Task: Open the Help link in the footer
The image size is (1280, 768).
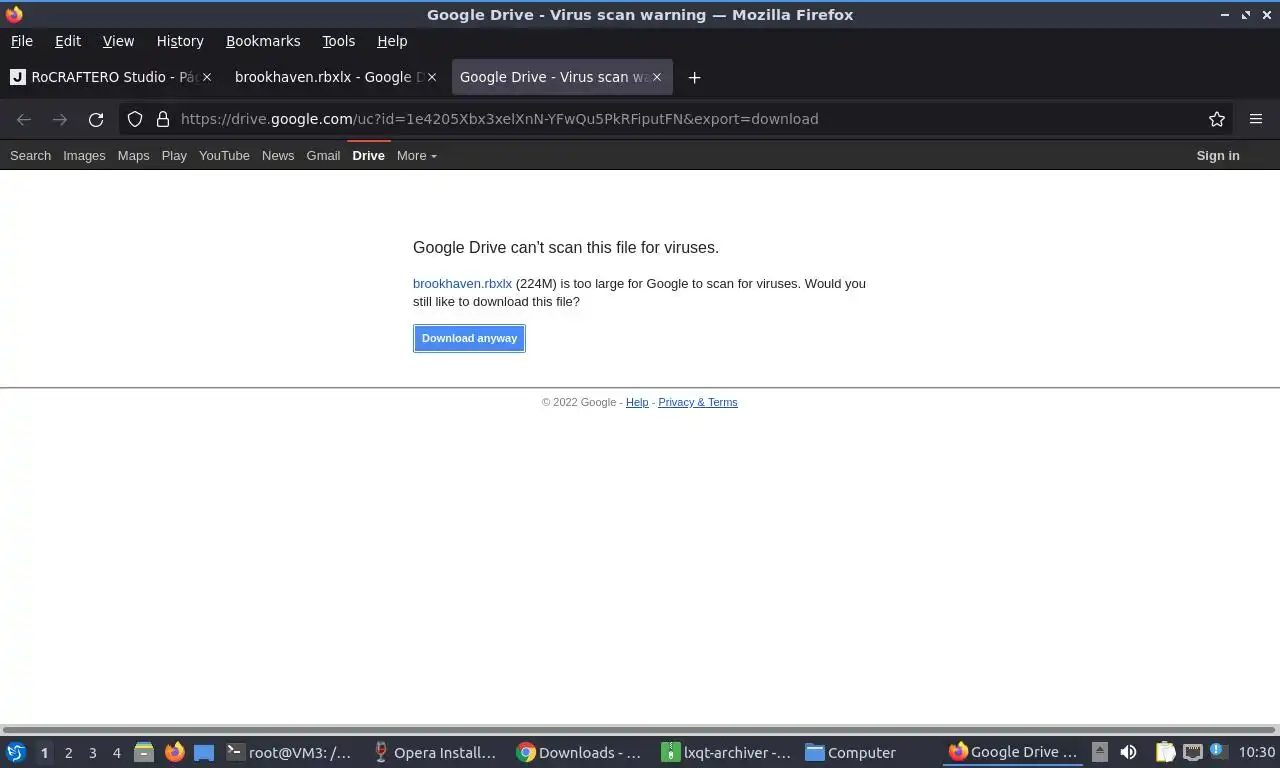Action: tap(637, 402)
